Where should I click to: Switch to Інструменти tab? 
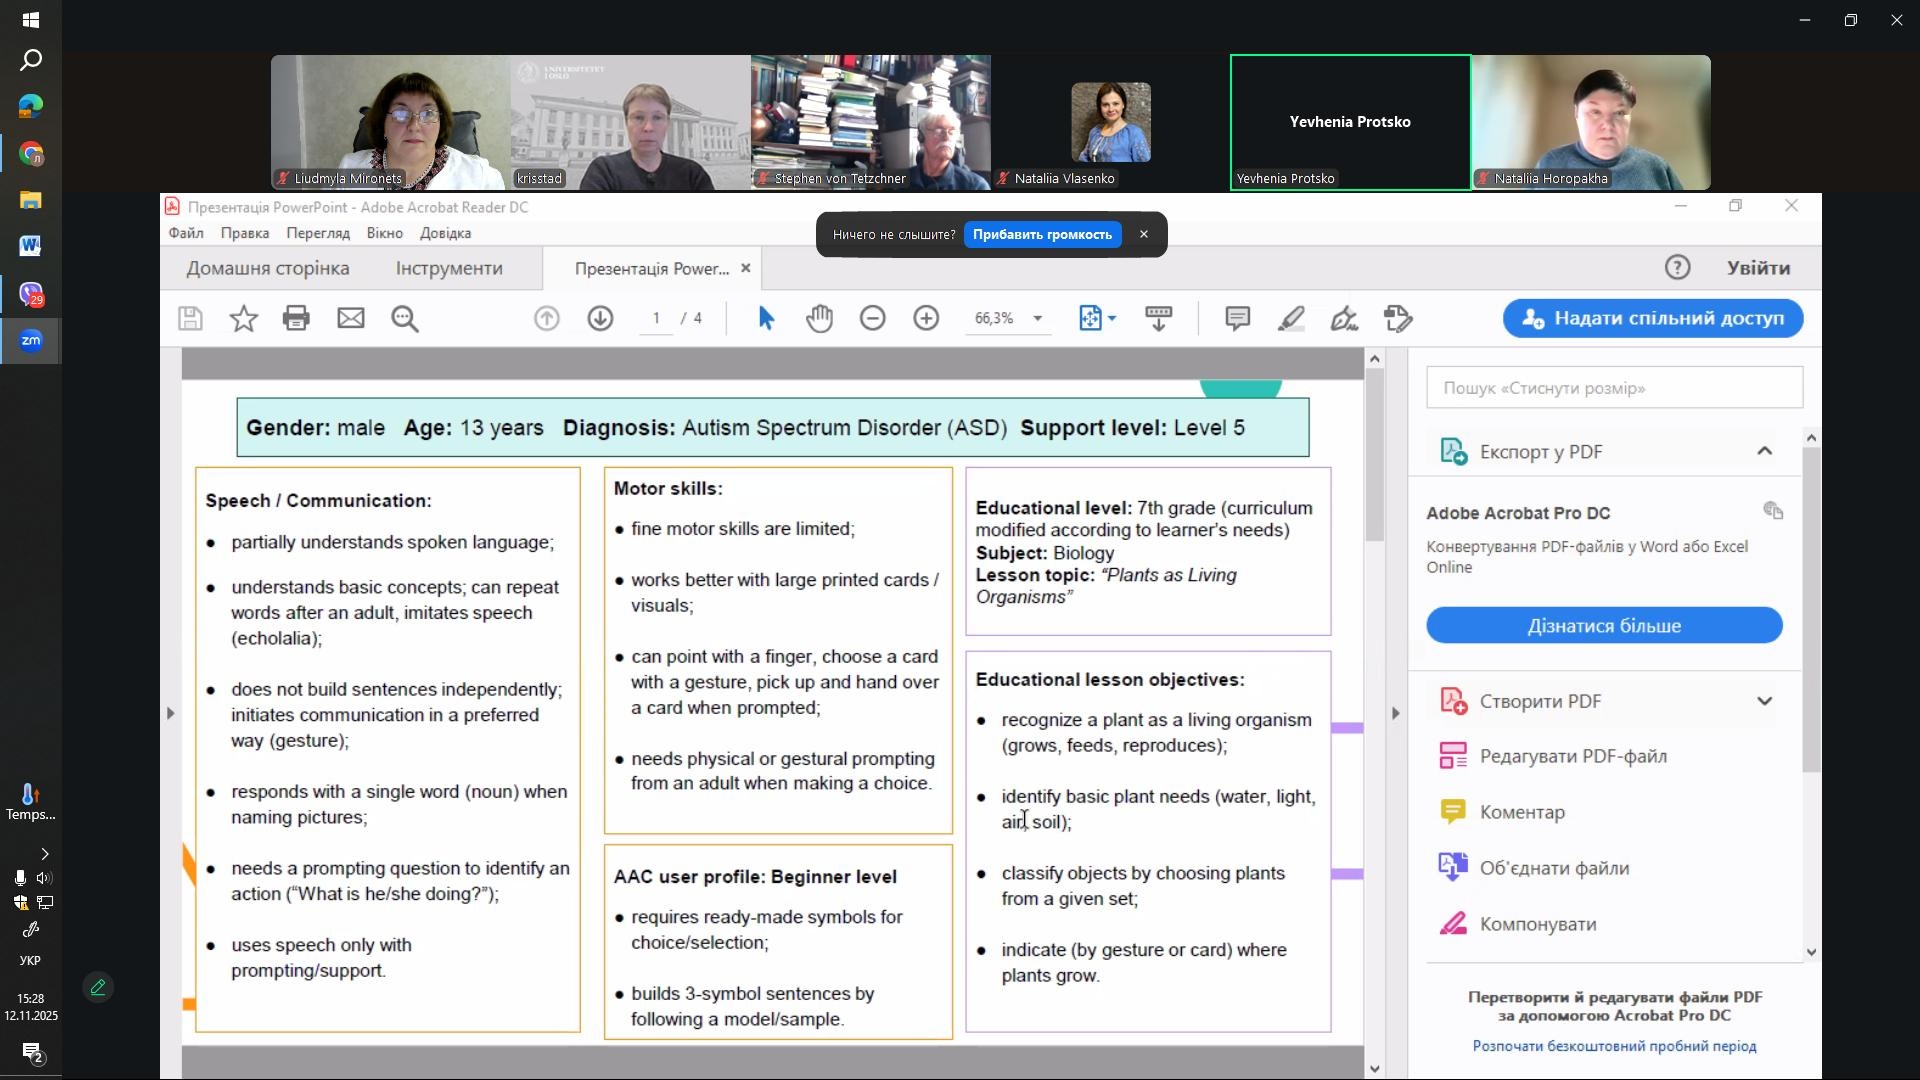tap(449, 268)
